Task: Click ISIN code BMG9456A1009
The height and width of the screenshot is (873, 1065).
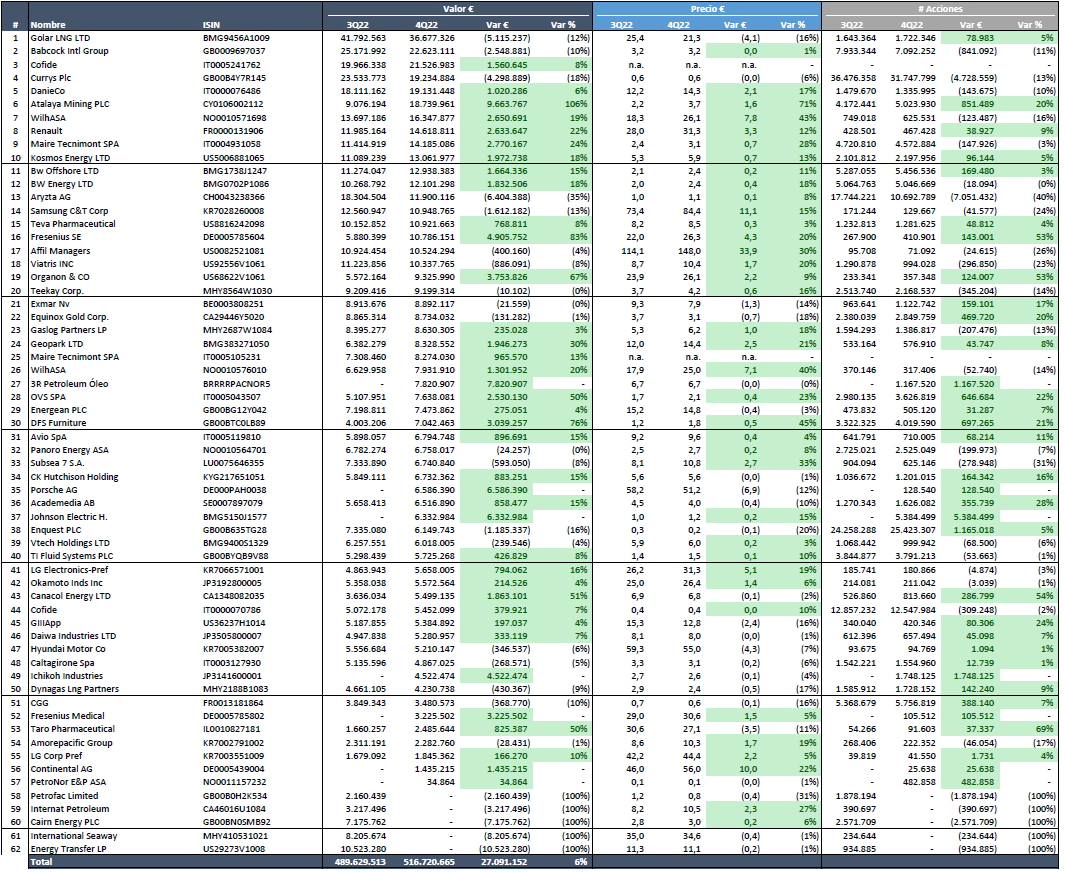Action: coord(236,37)
